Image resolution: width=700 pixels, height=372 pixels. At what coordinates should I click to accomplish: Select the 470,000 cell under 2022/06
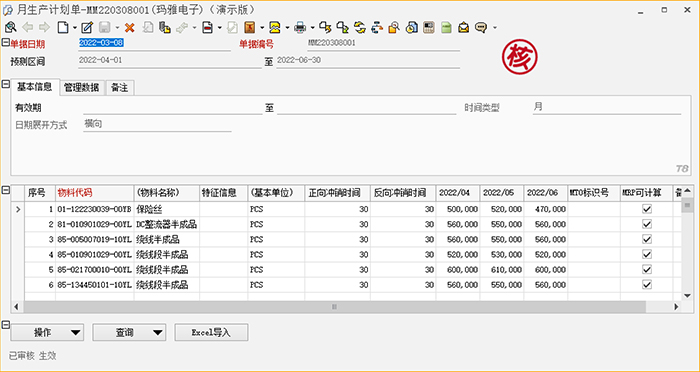point(546,209)
